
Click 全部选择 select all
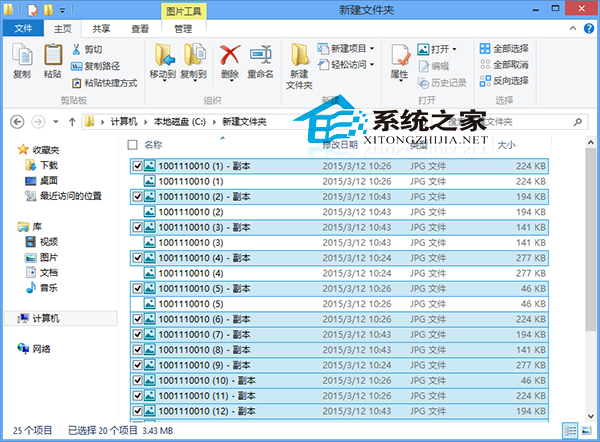pos(504,49)
